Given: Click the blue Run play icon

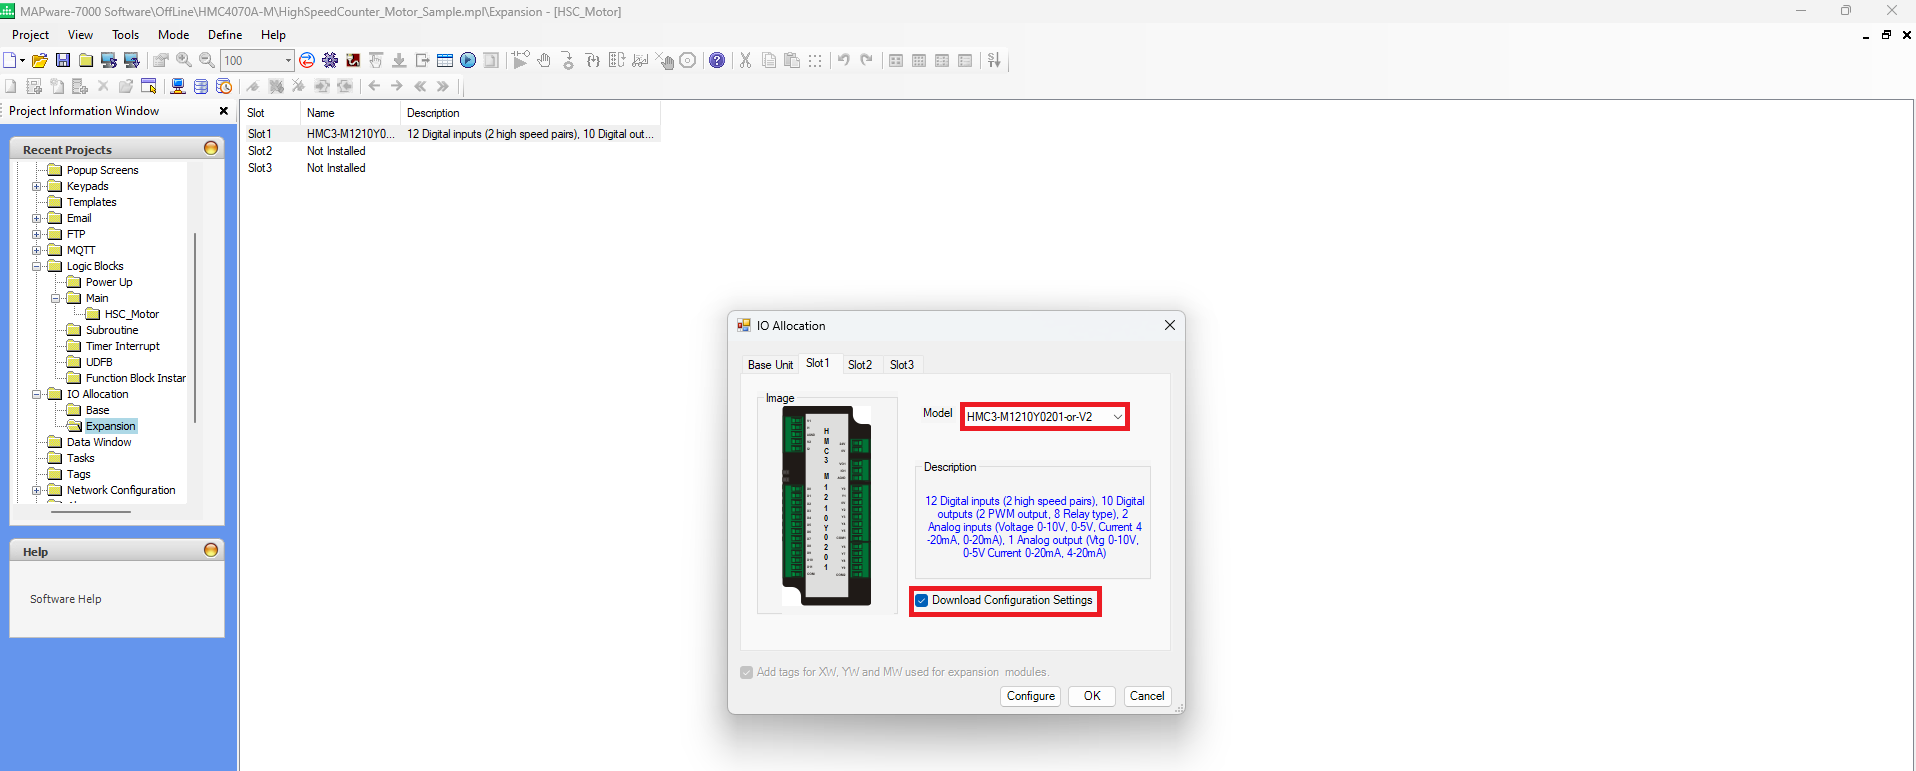Looking at the screenshot, I should [x=468, y=61].
